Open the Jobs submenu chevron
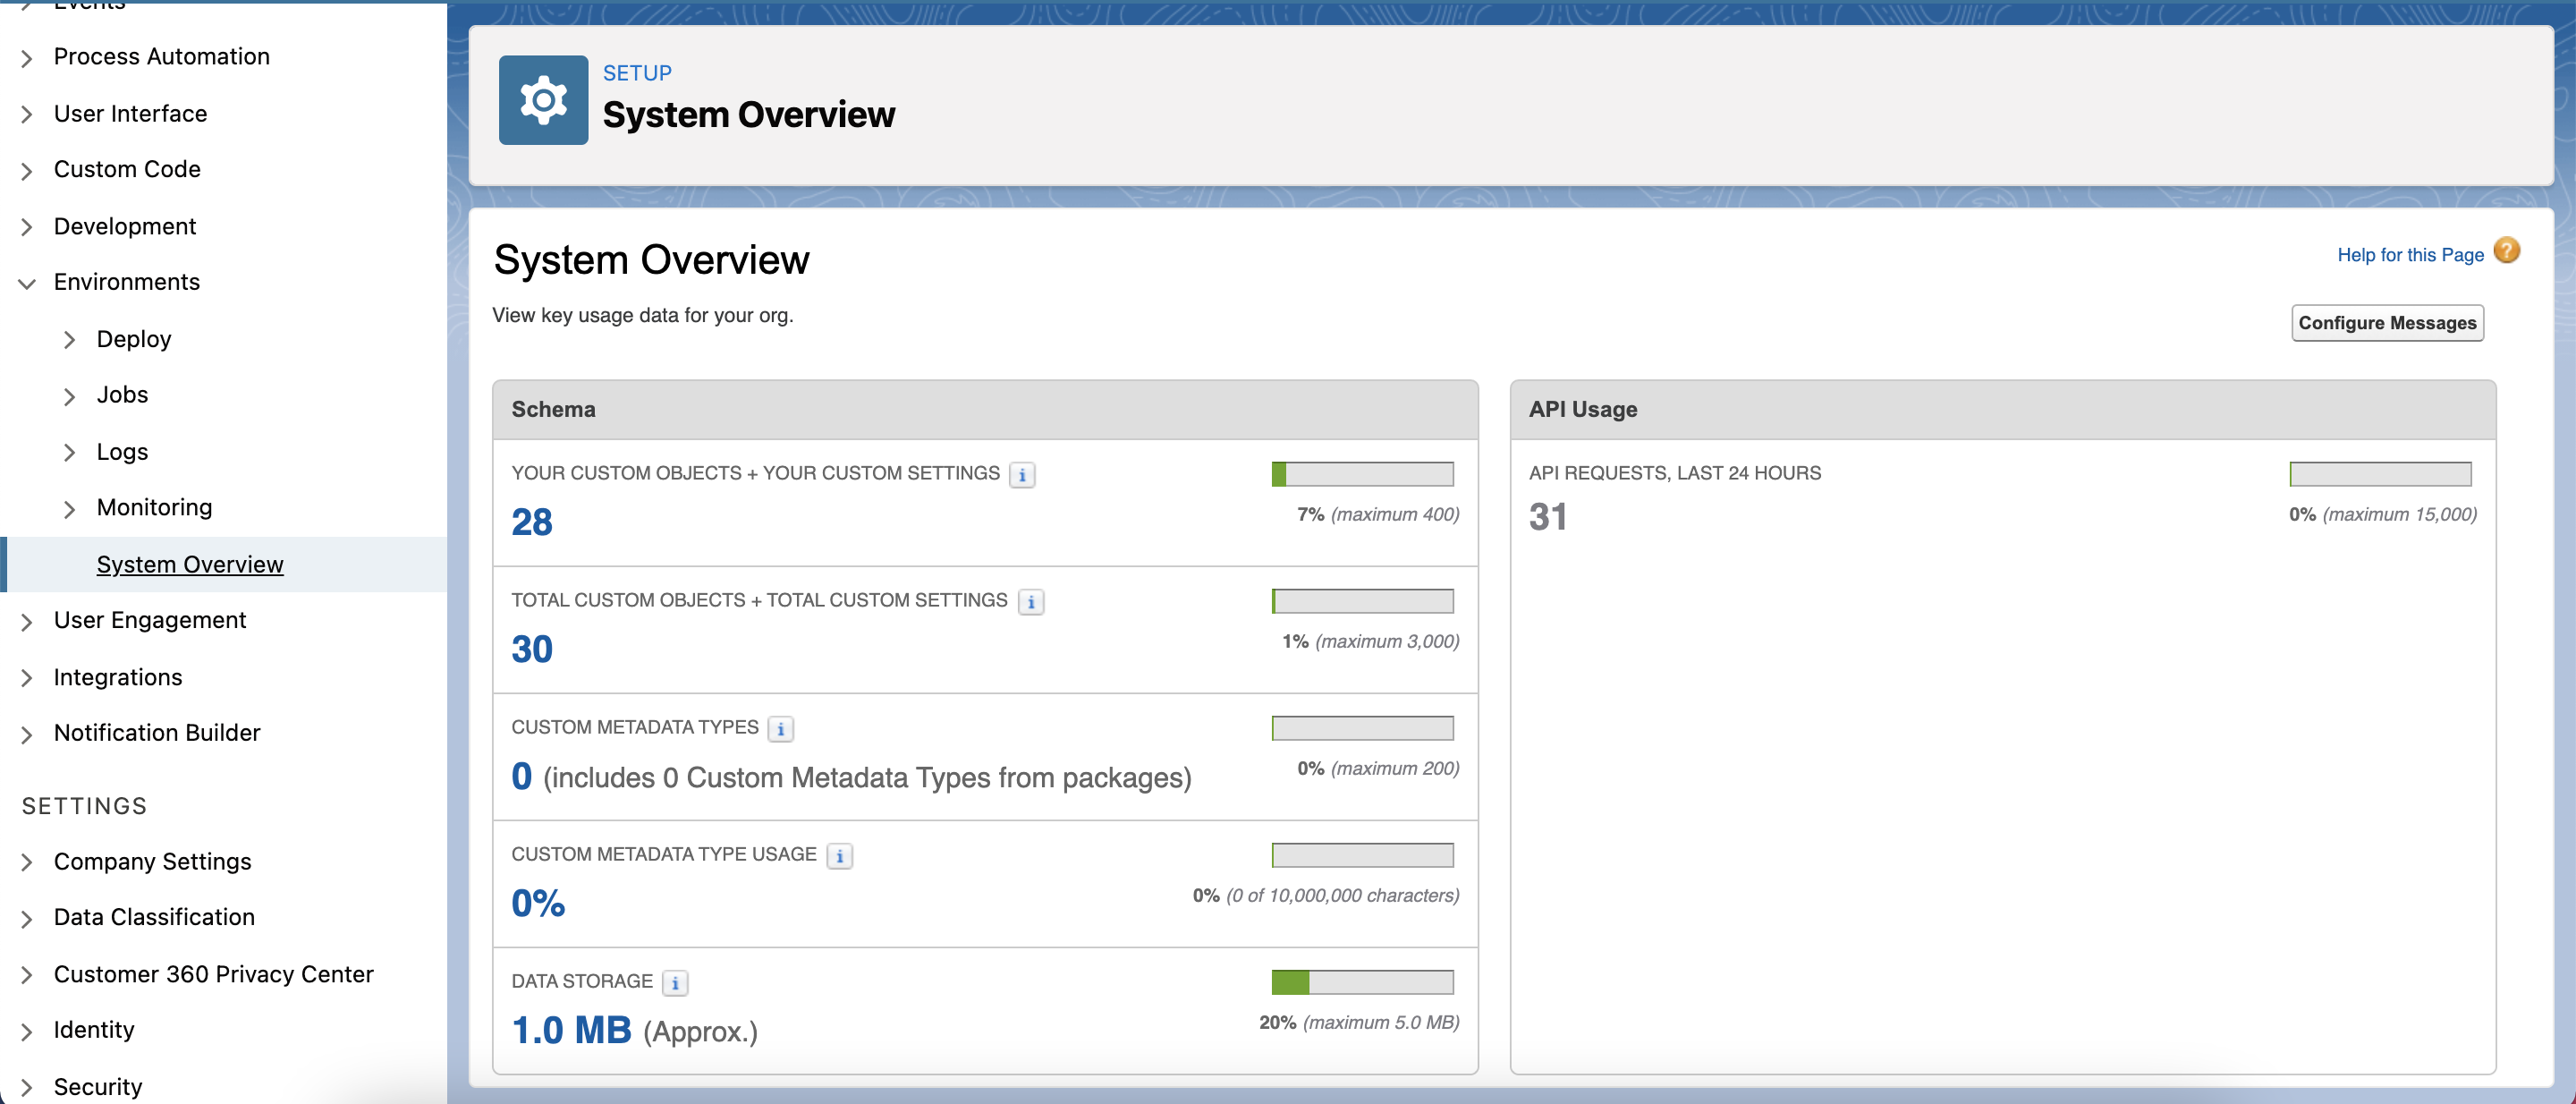The height and width of the screenshot is (1104, 2576). tap(69, 396)
